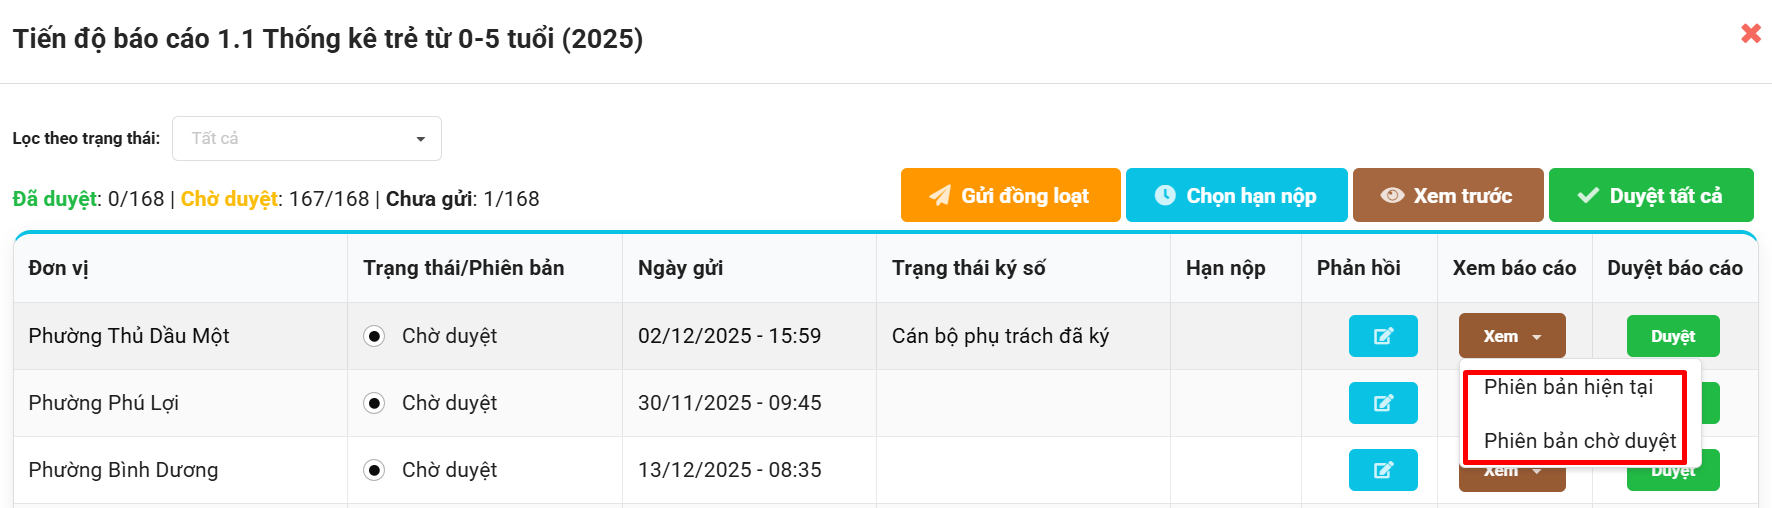Click checkmark icon on Duyệt tất cả
Viewport: 1772px width, 508px height.
point(1588,196)
